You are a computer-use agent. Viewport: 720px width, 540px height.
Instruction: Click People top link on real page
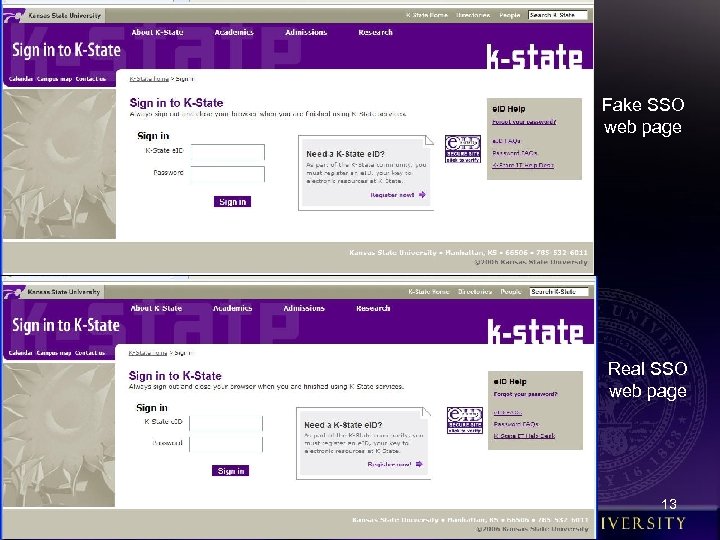(511, 292)
